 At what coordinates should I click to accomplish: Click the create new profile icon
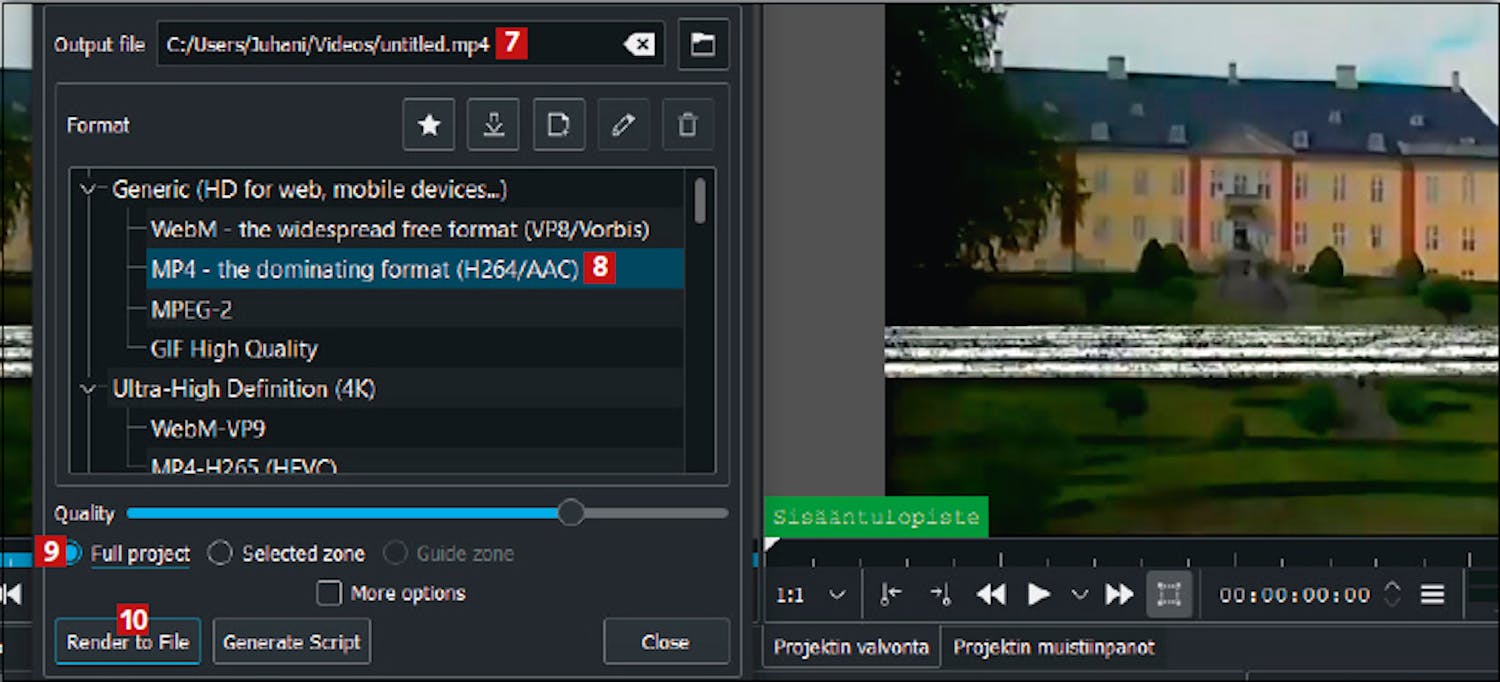[x=558, y=125]
